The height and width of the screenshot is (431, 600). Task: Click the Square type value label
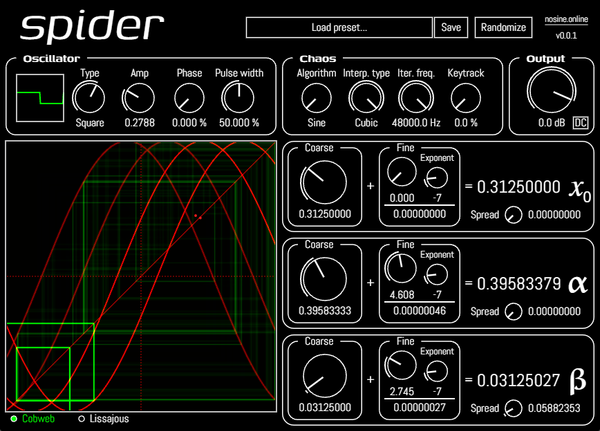coord(90,123)
